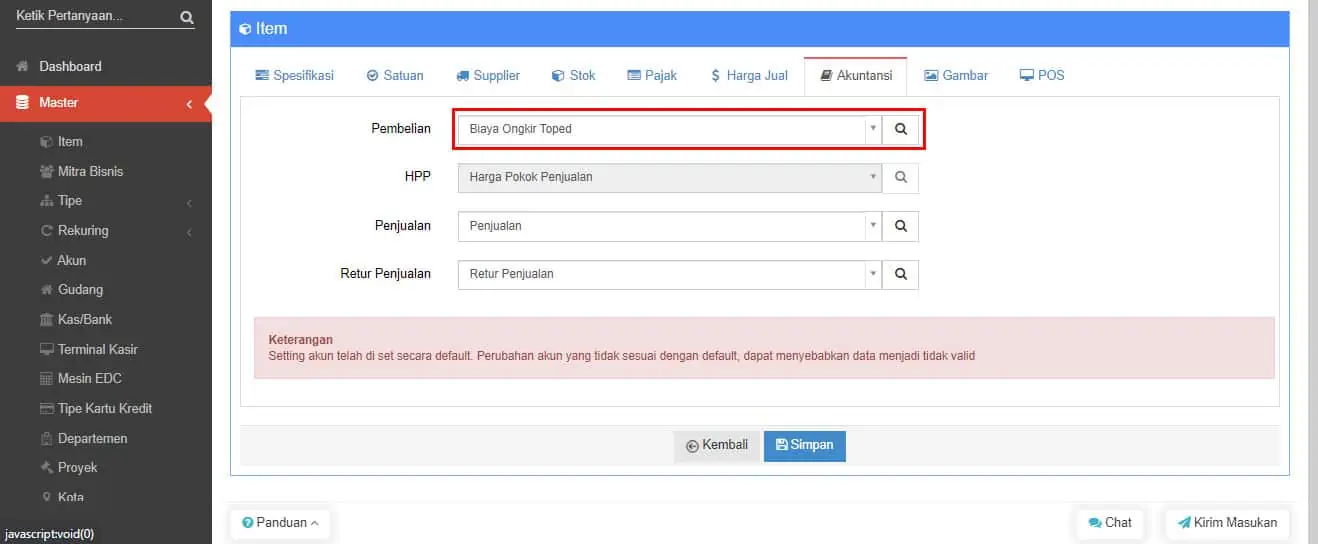Open the Penjualan account dropdown

[670, 226]
